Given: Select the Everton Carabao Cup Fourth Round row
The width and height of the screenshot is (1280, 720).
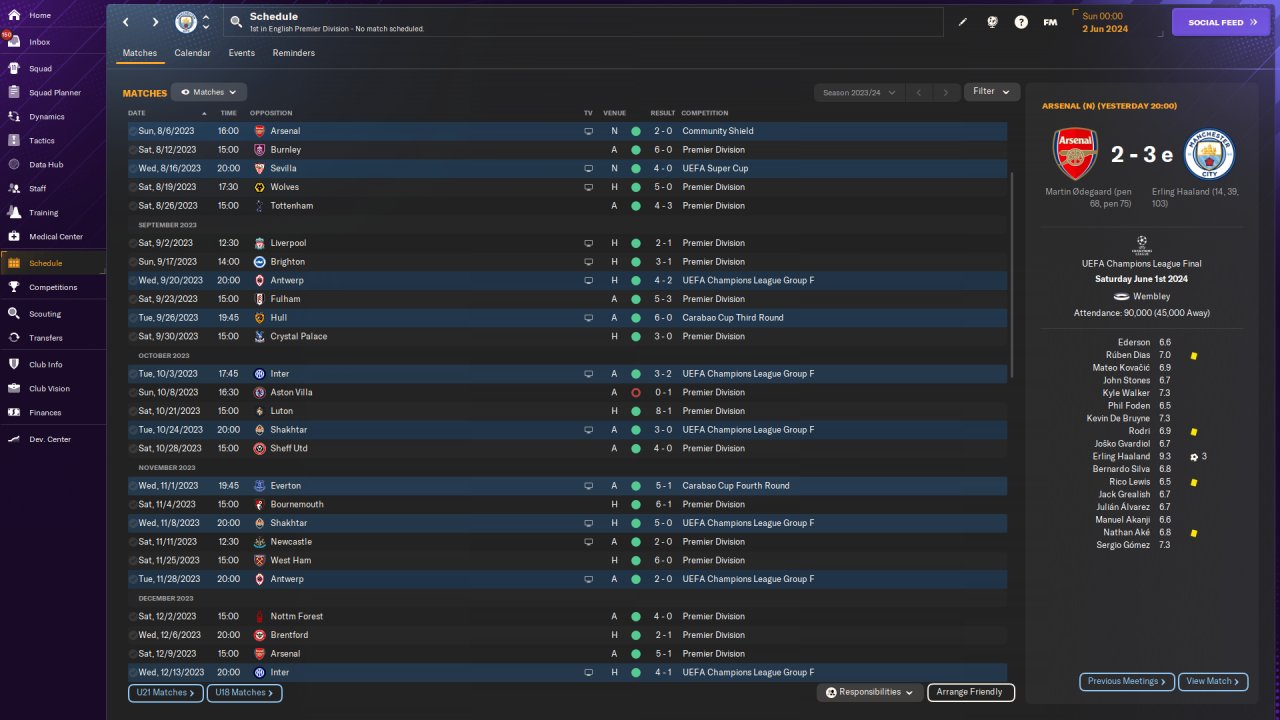Looking at the screenshot, I should [x=567, y=485].
